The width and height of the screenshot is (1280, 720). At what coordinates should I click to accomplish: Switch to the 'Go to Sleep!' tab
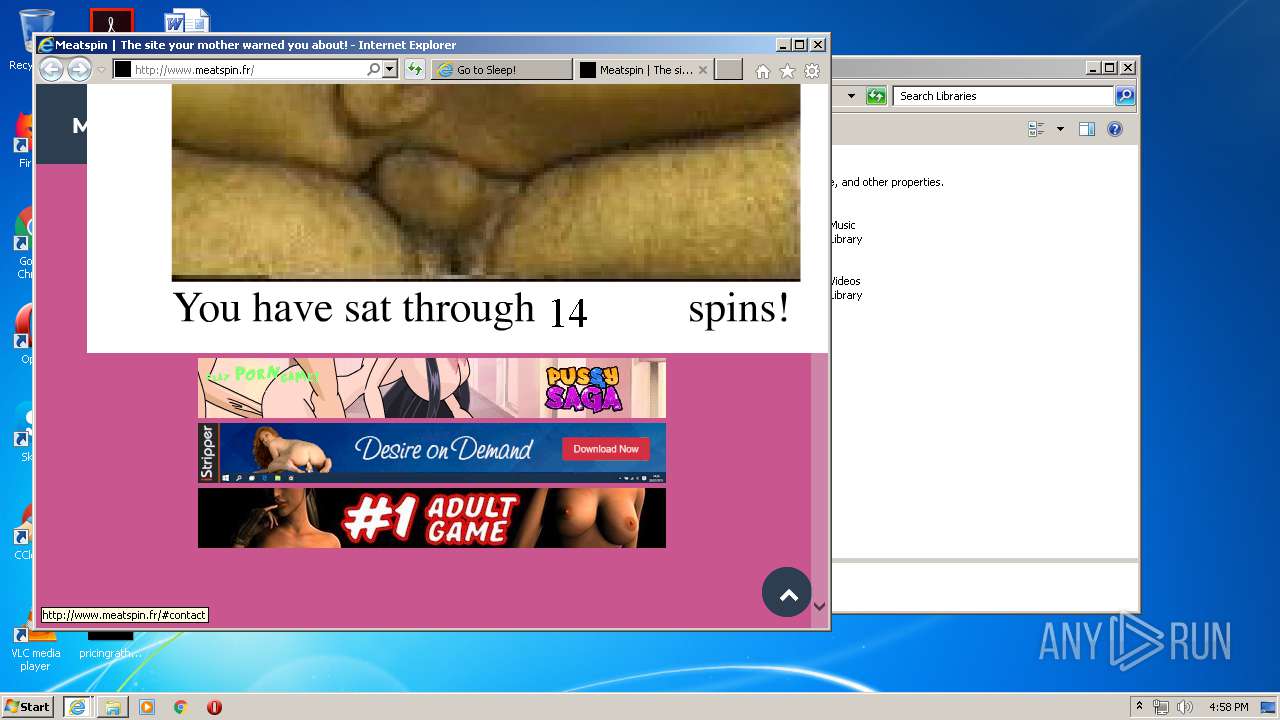502,70
